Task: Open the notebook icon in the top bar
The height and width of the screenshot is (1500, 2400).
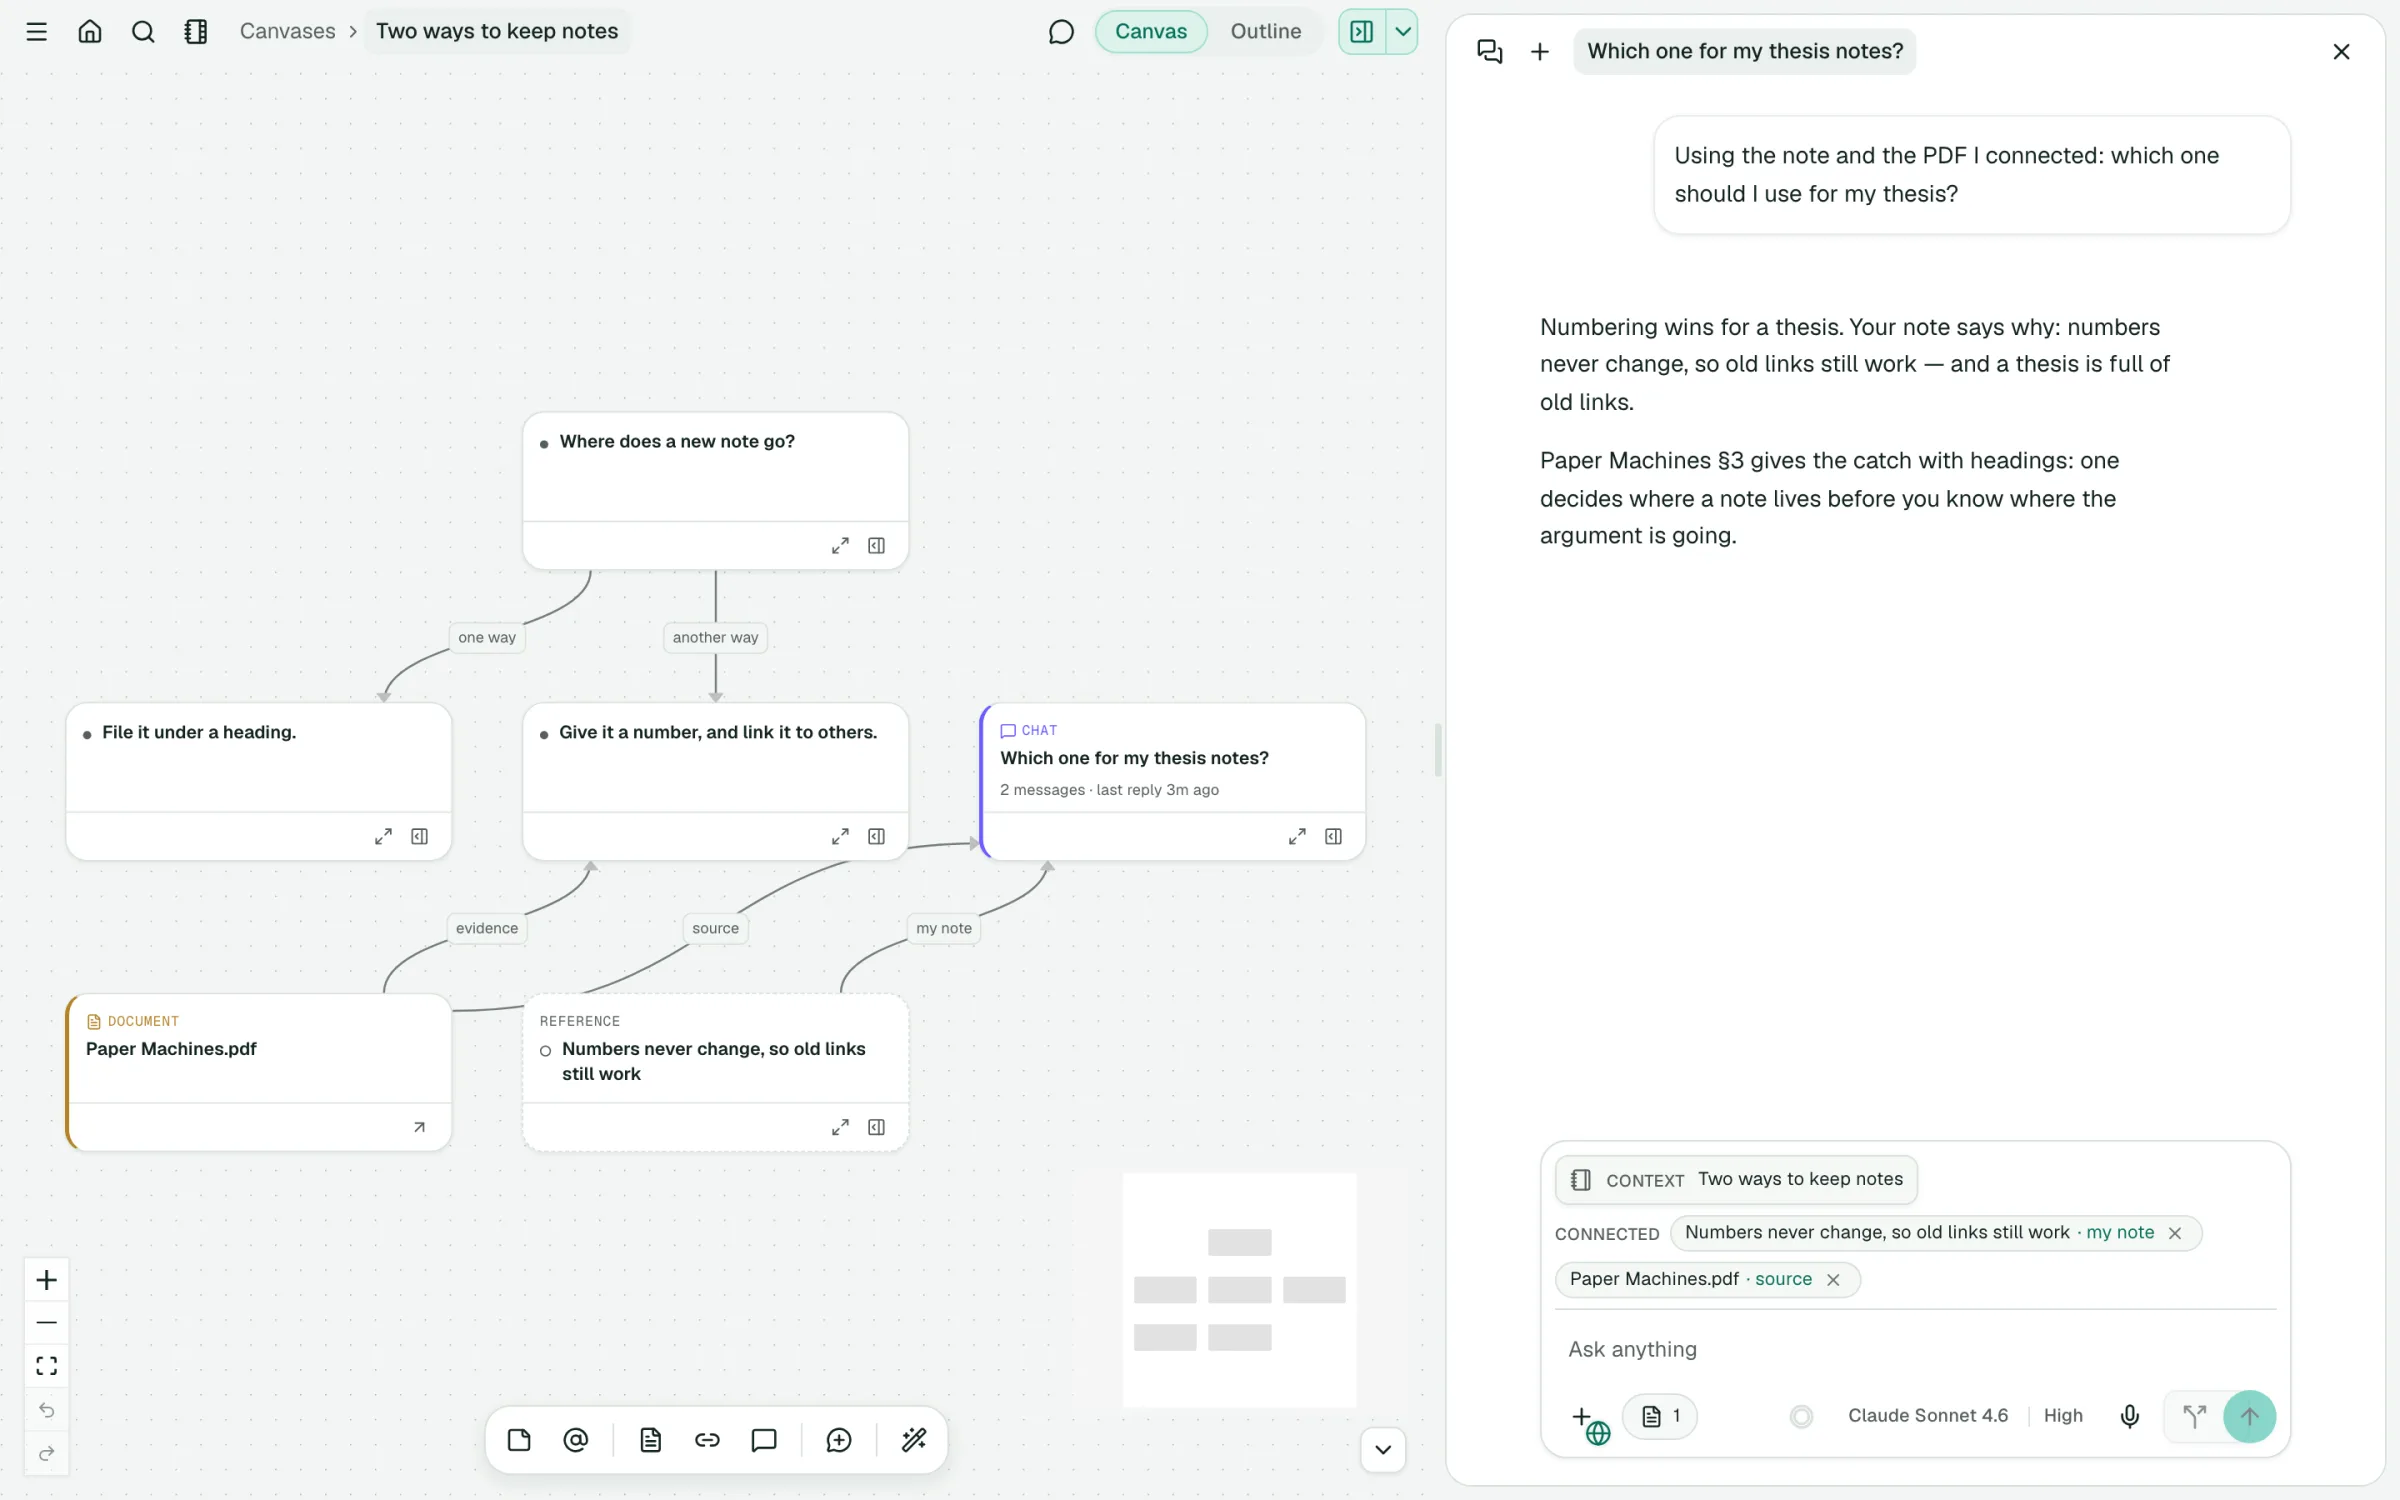Action: pyautogui.click(x=196, y=31)
